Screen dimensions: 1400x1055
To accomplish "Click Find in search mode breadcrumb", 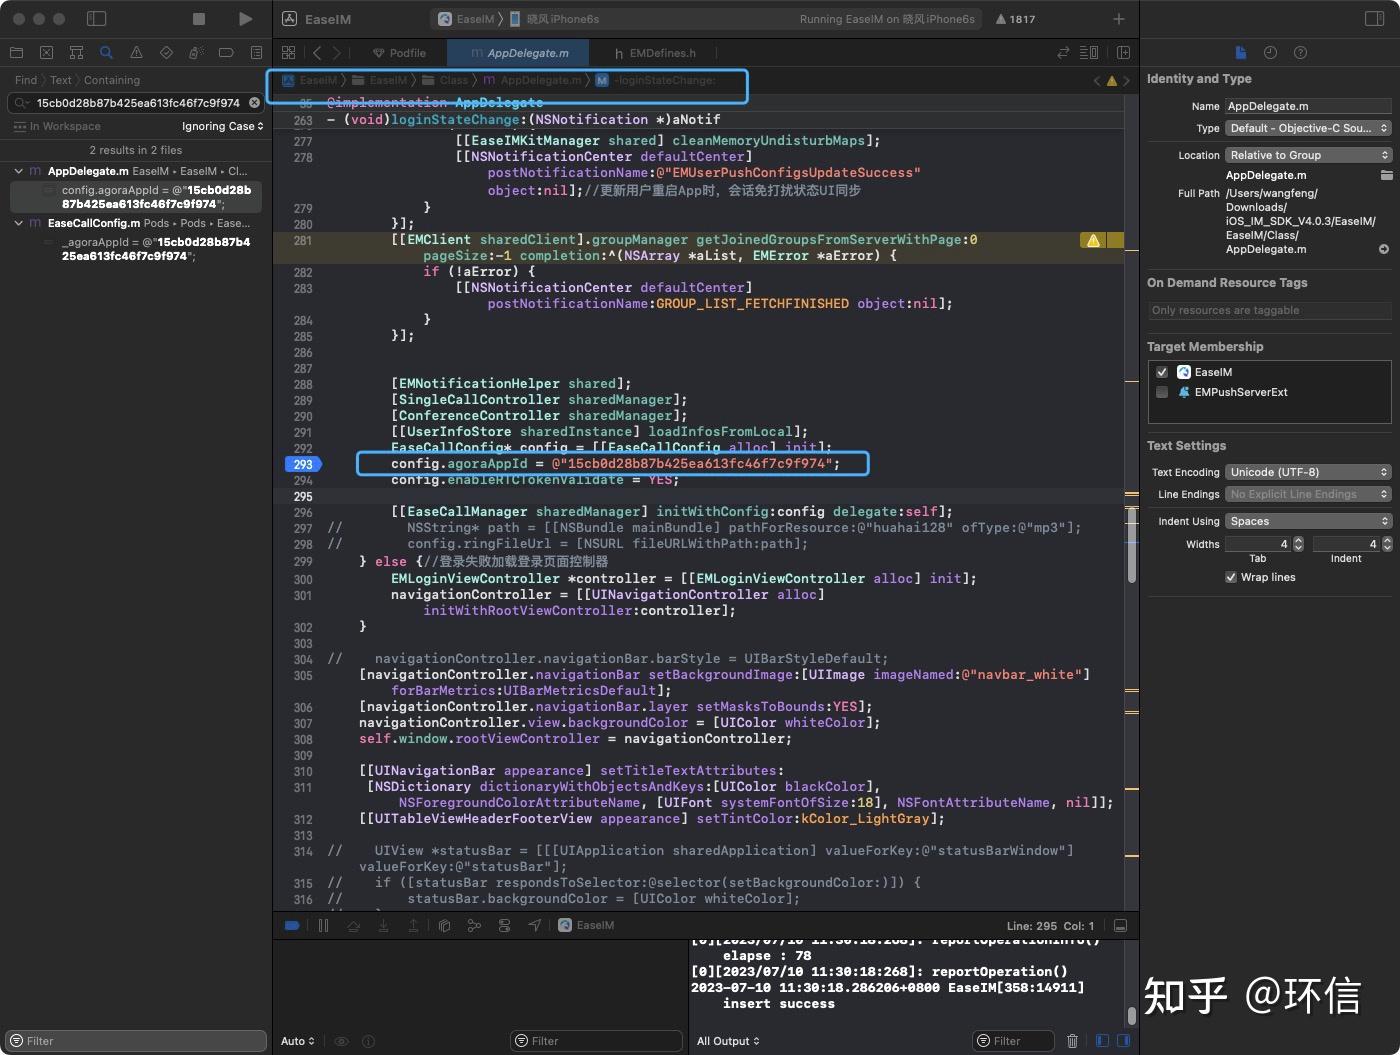I will (x=26, y=80).
